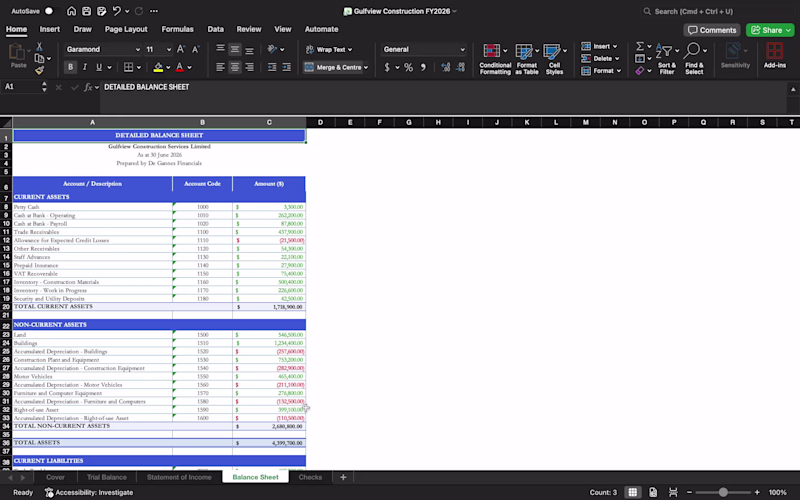Align cell content to middle
Viewport: 800px width, 500px height.
(235, 49)
